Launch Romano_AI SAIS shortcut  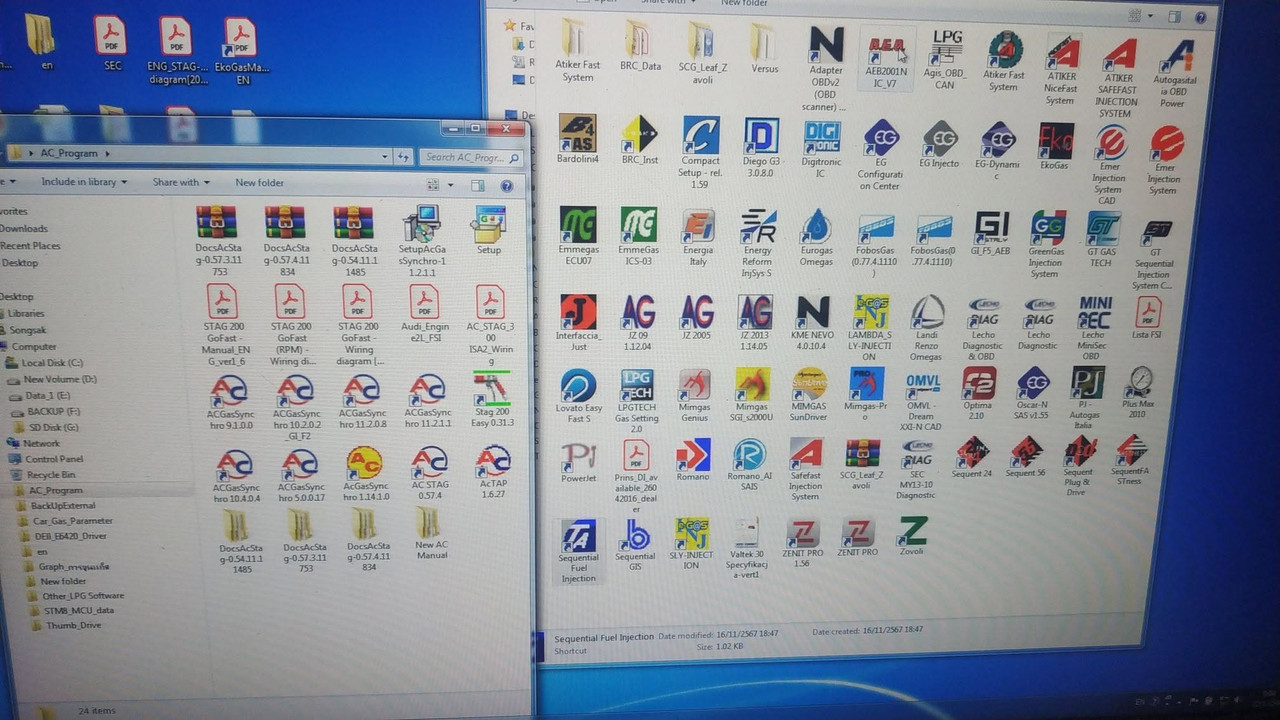749,455
